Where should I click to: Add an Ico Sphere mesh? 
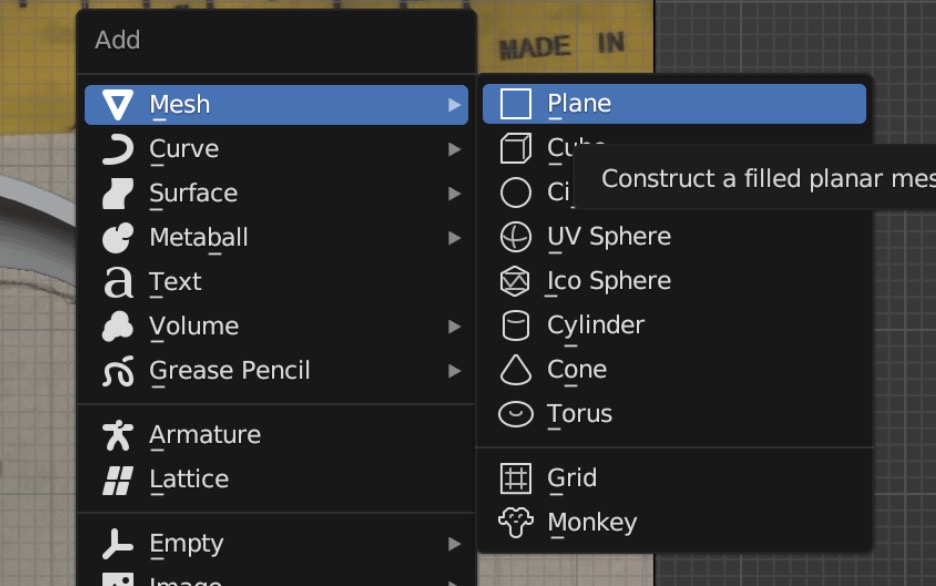(x=674, y=281)
